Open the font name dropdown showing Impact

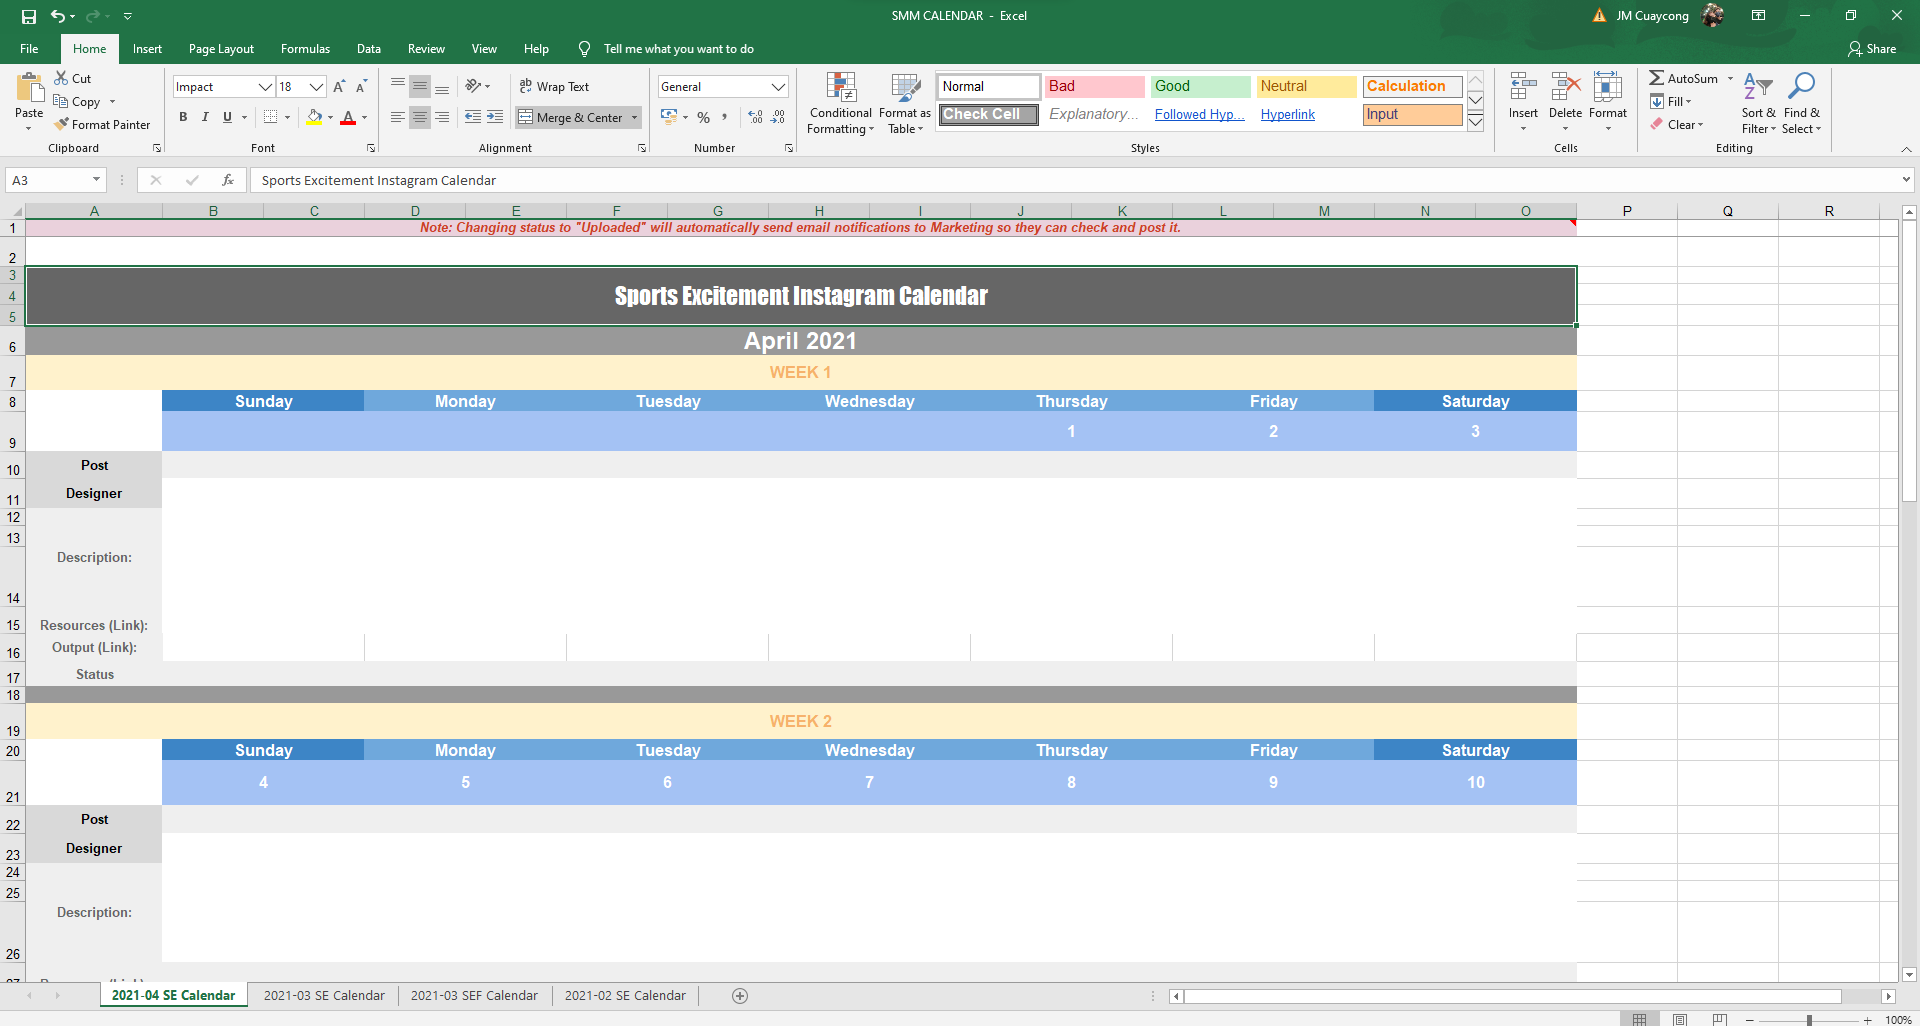(x=265, y=87)
